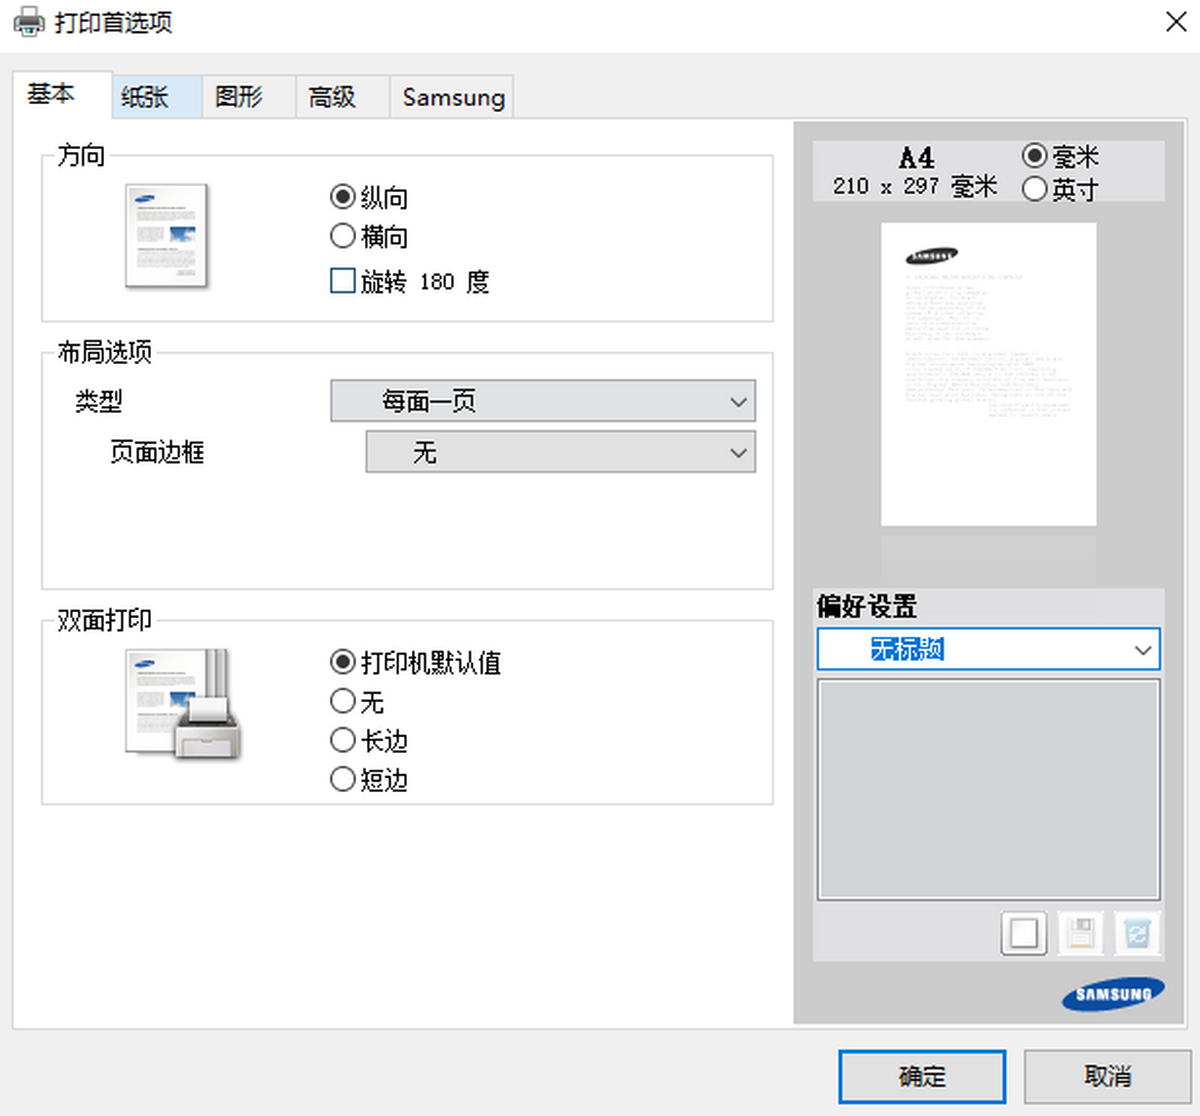
Task: Click the new preference preset icon
Action: coord(1023,934)
